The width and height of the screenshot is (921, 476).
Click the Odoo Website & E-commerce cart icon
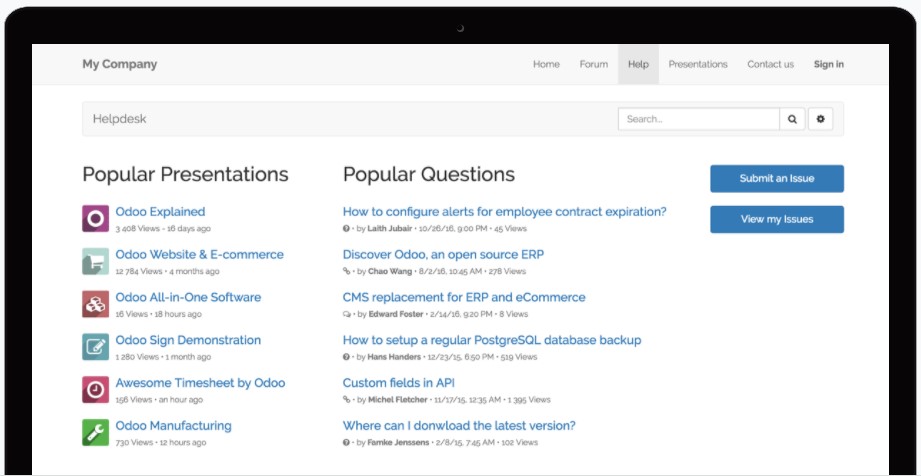(95, 262)
